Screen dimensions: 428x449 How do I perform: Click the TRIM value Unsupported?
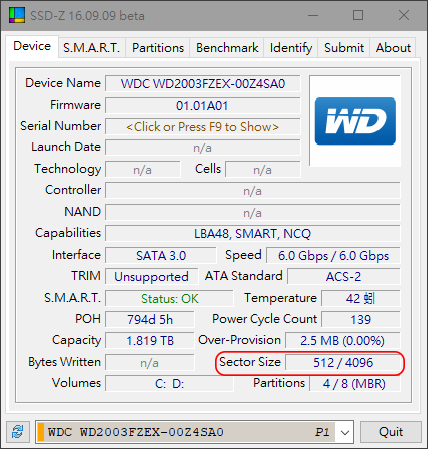coord(152,277)
